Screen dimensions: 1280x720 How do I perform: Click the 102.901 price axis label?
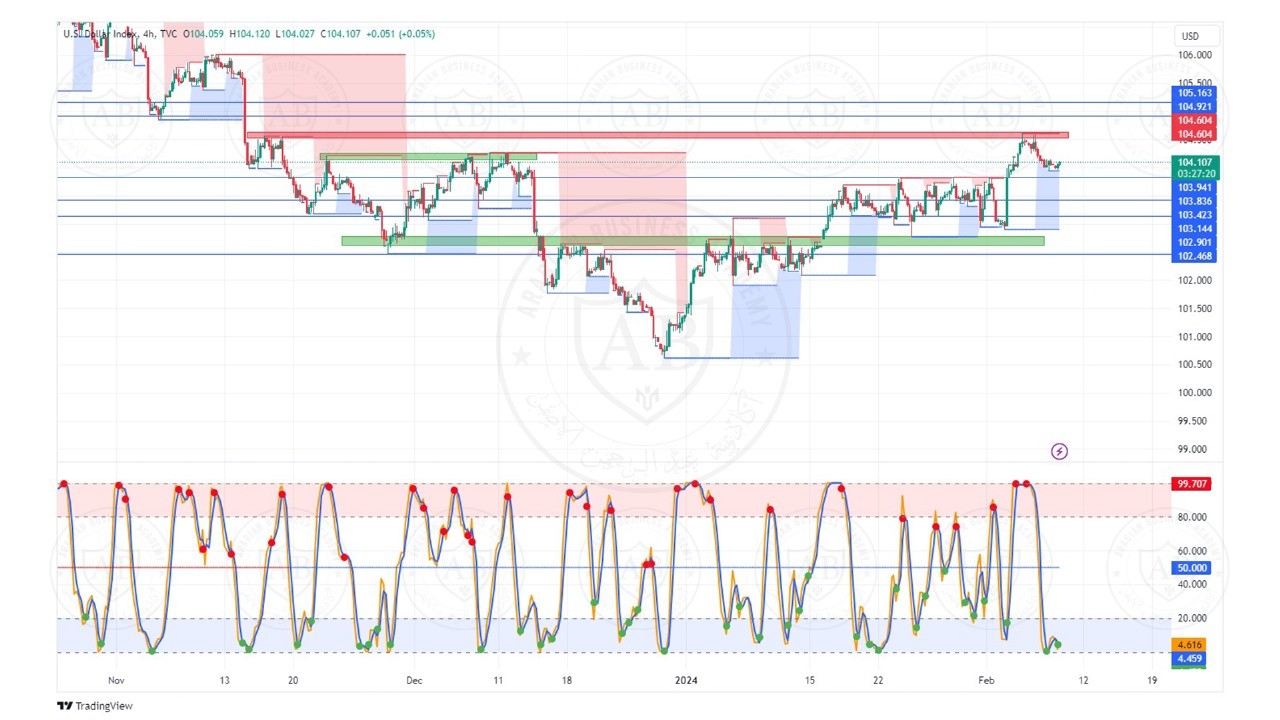[x=1195, y=242]
